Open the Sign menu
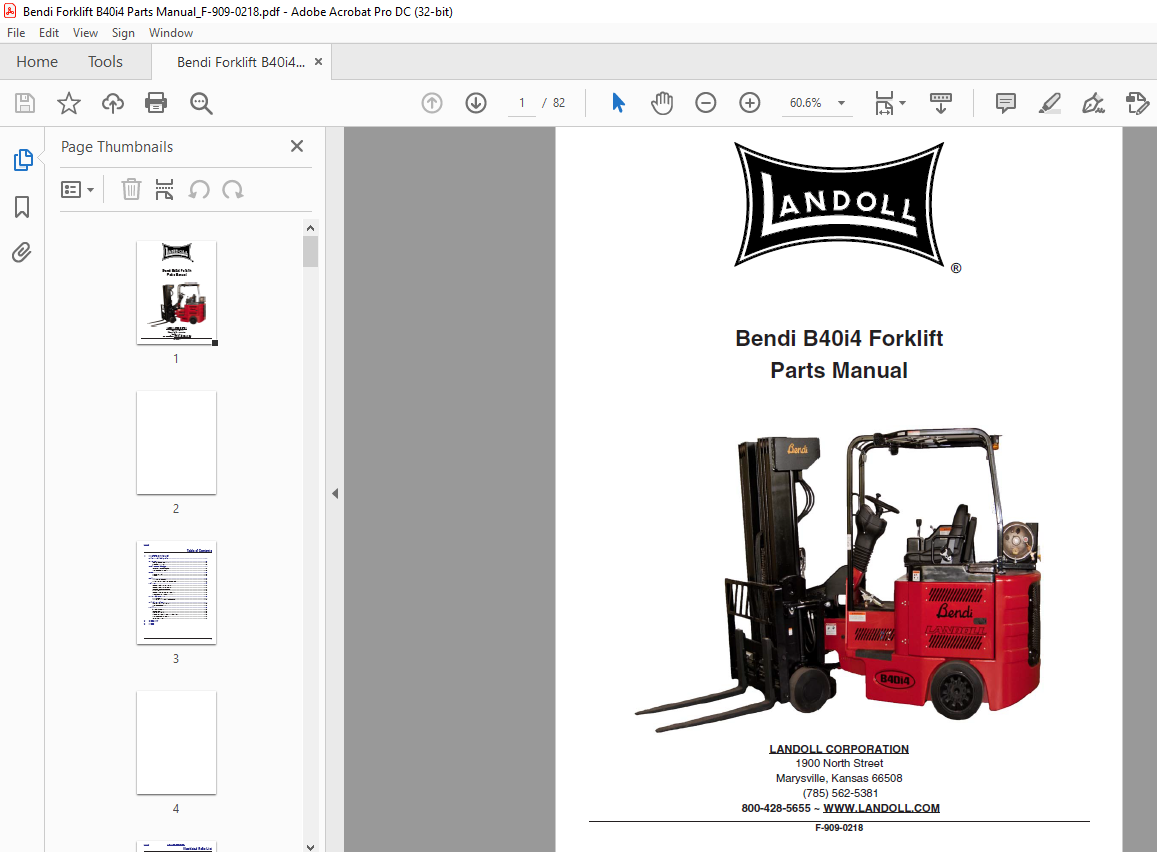This screenshot has width=1157, height=852. [123, 32]
